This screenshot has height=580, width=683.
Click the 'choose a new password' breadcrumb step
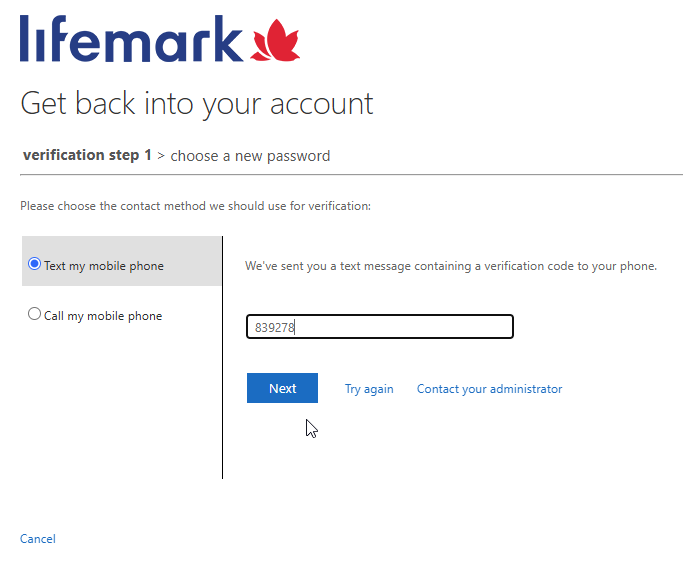pyautogui.click(x=250, y=156)
